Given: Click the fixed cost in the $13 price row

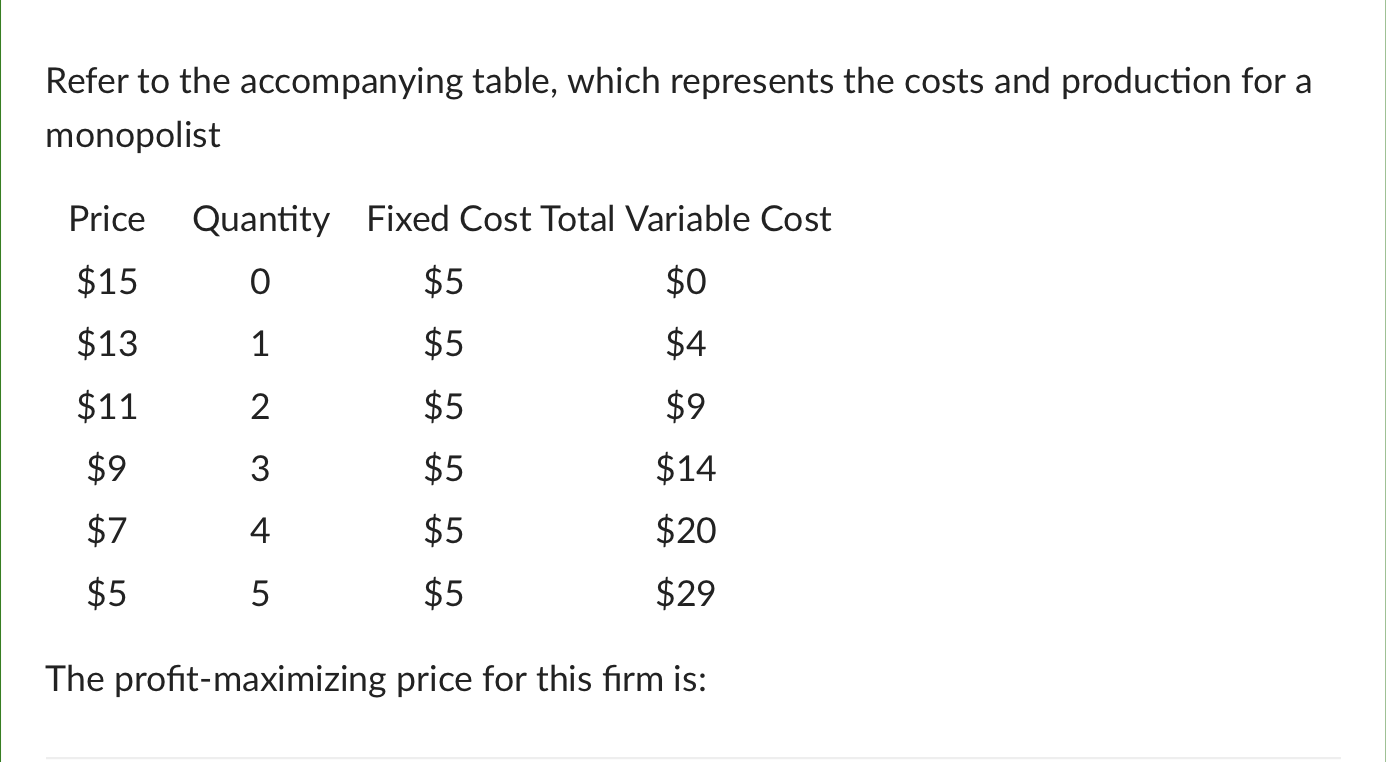Looking at the screenshot, I should 444,345.
